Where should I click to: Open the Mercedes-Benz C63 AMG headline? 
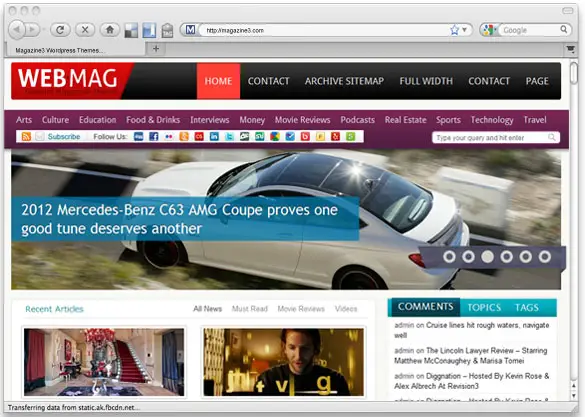[179, 219]
